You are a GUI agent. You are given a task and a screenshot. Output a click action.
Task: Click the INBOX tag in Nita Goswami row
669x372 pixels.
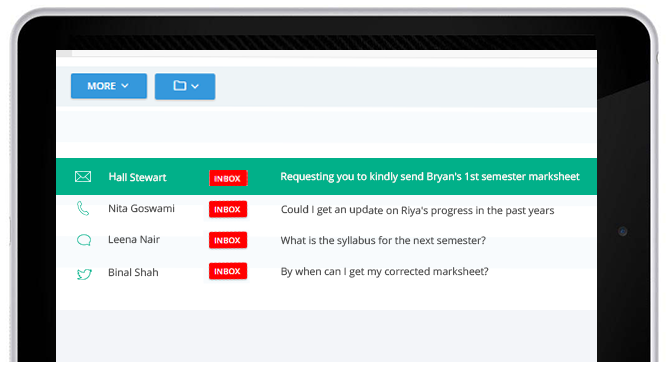(x=228, y=209)
